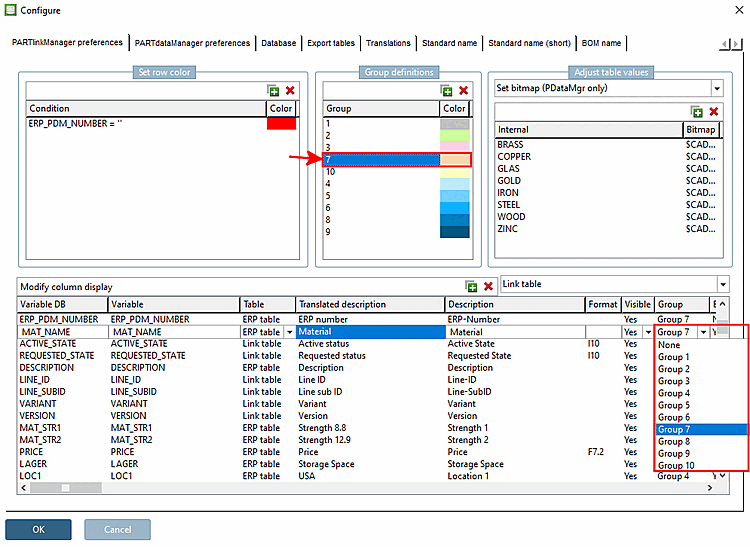Screen dimensions: 750x547
Task: Delete column in Modify column display
Action: coord(487,286)
